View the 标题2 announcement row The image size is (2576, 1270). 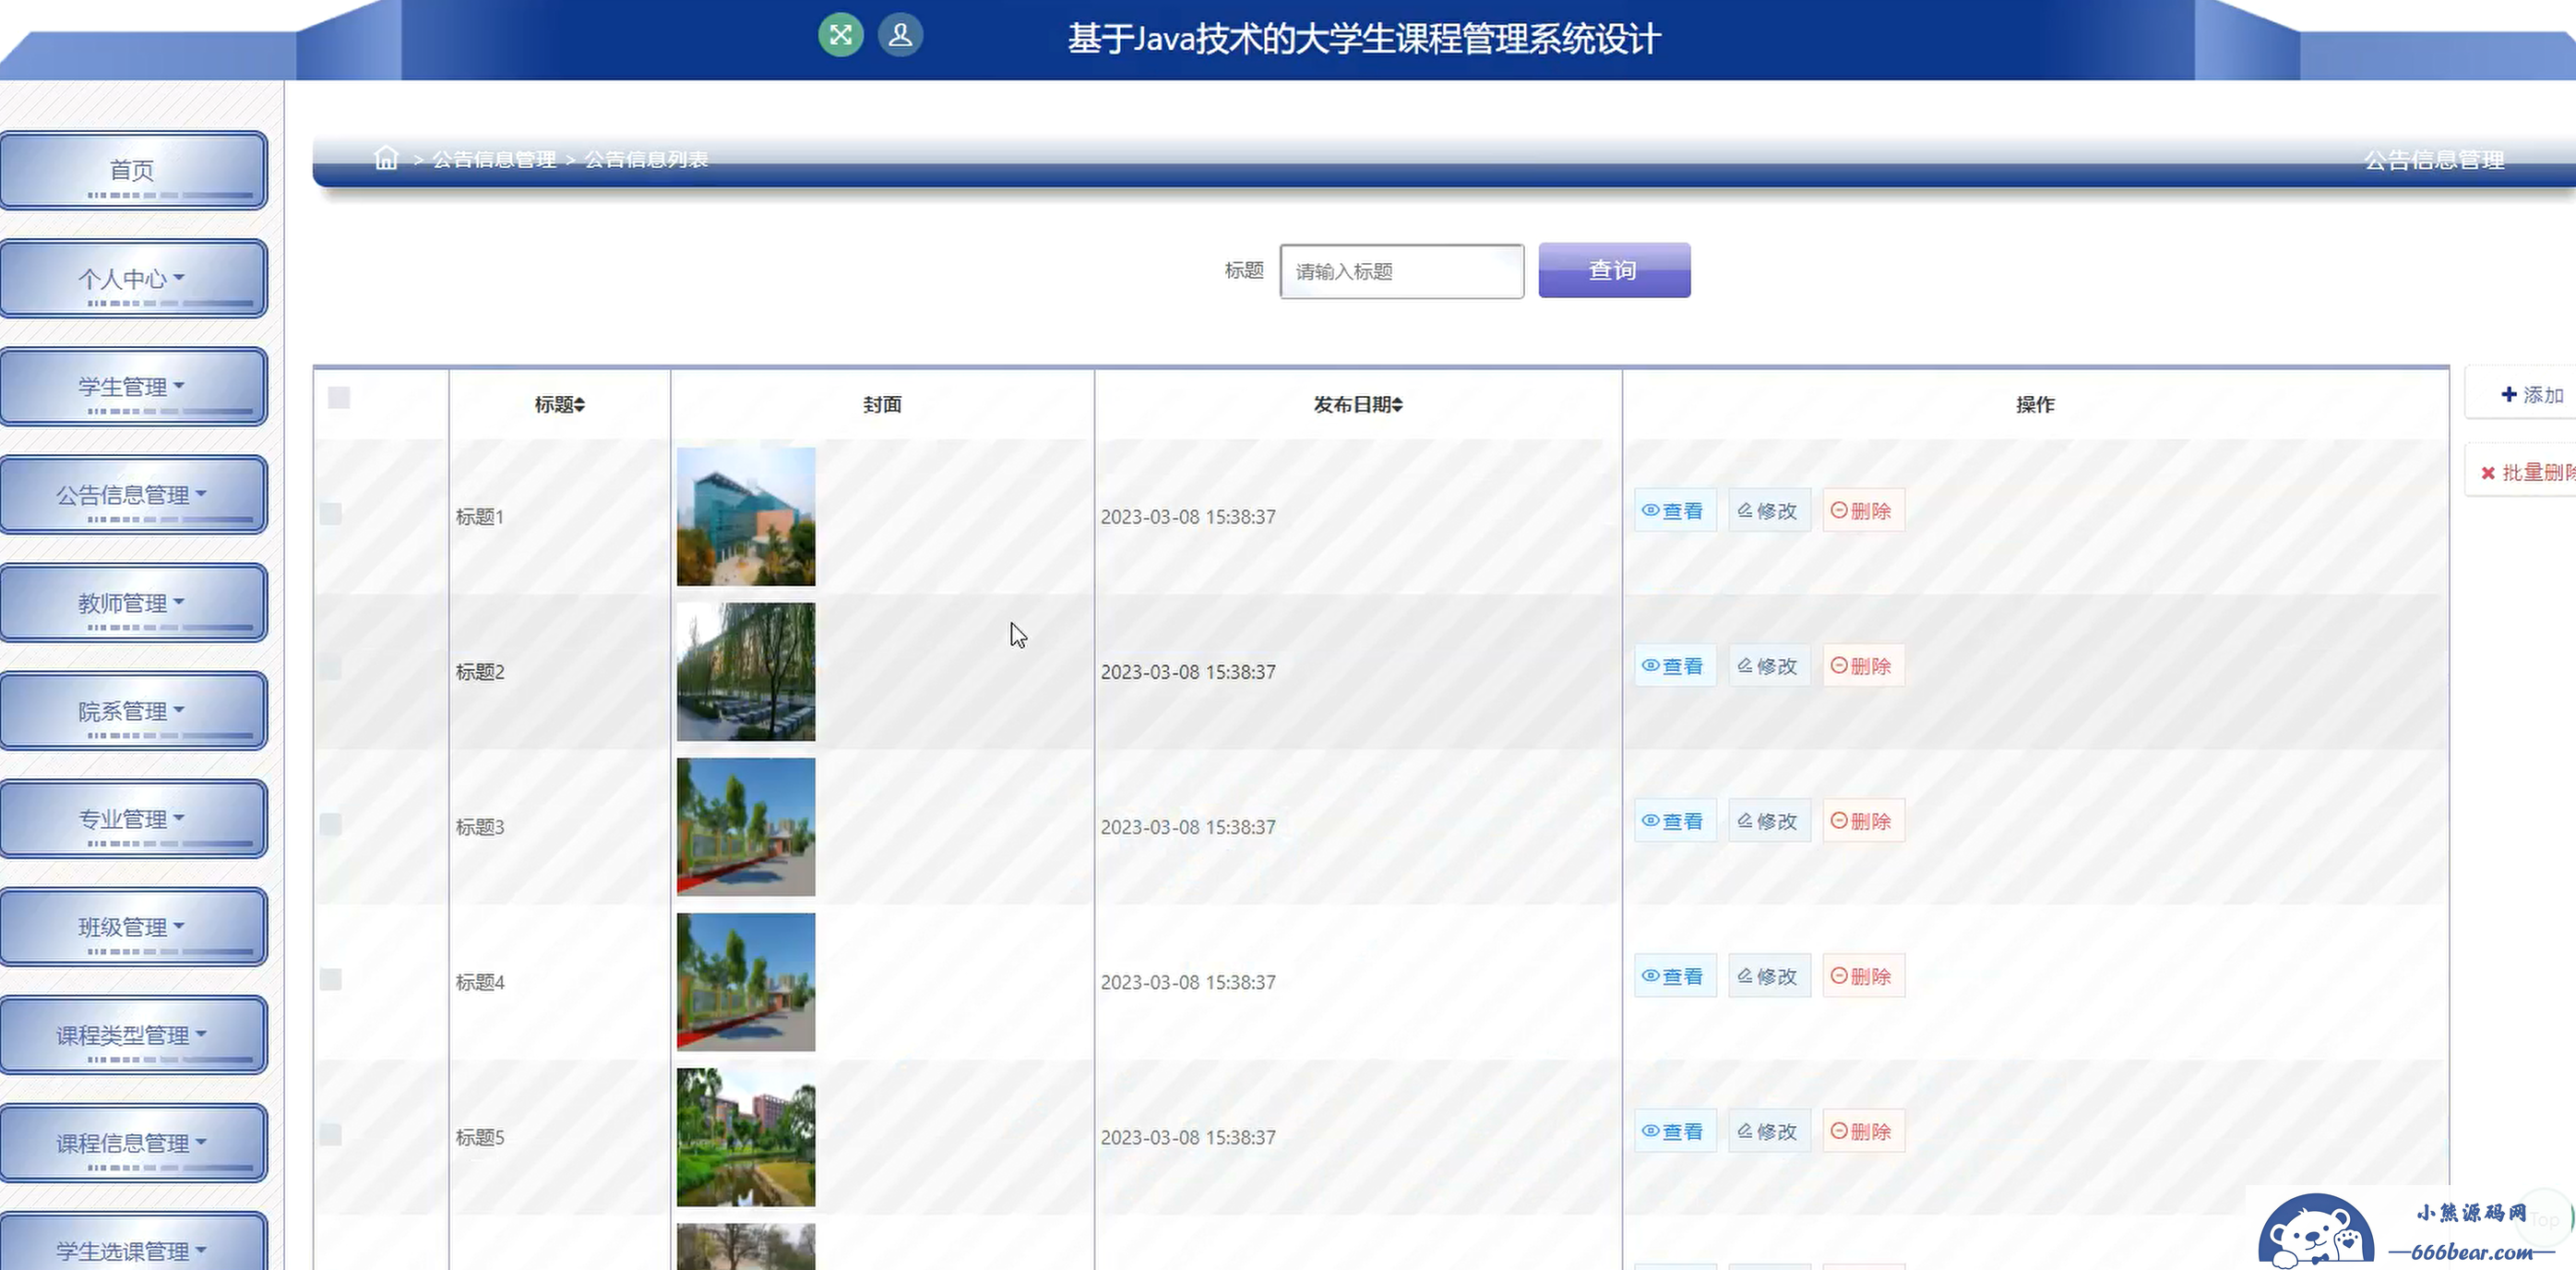[1675, 666]
